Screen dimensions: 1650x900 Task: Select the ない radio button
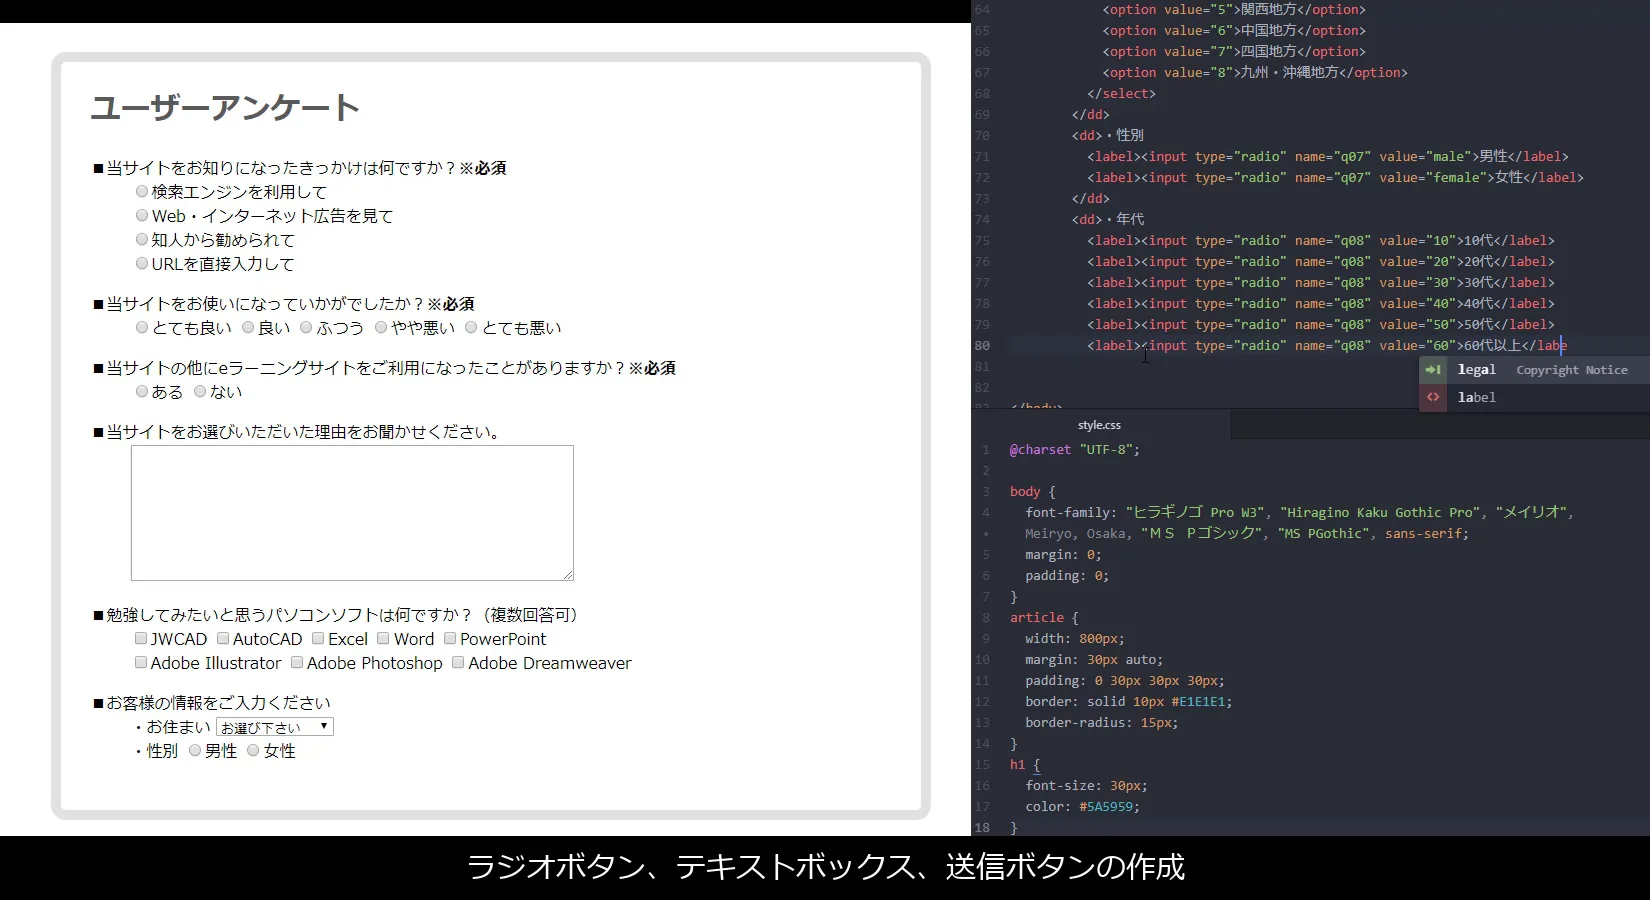pyautogui.click(x=200, y=391)
